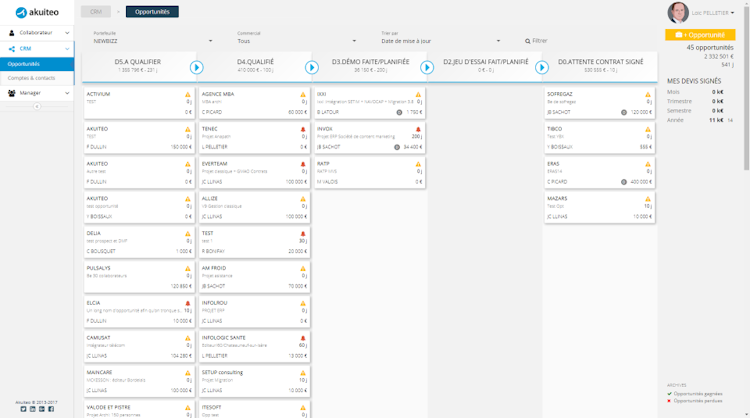This screenshot has height=418, width=750.
Task: Collapse the sidebar with round arrow button
Action: point(37,106)
